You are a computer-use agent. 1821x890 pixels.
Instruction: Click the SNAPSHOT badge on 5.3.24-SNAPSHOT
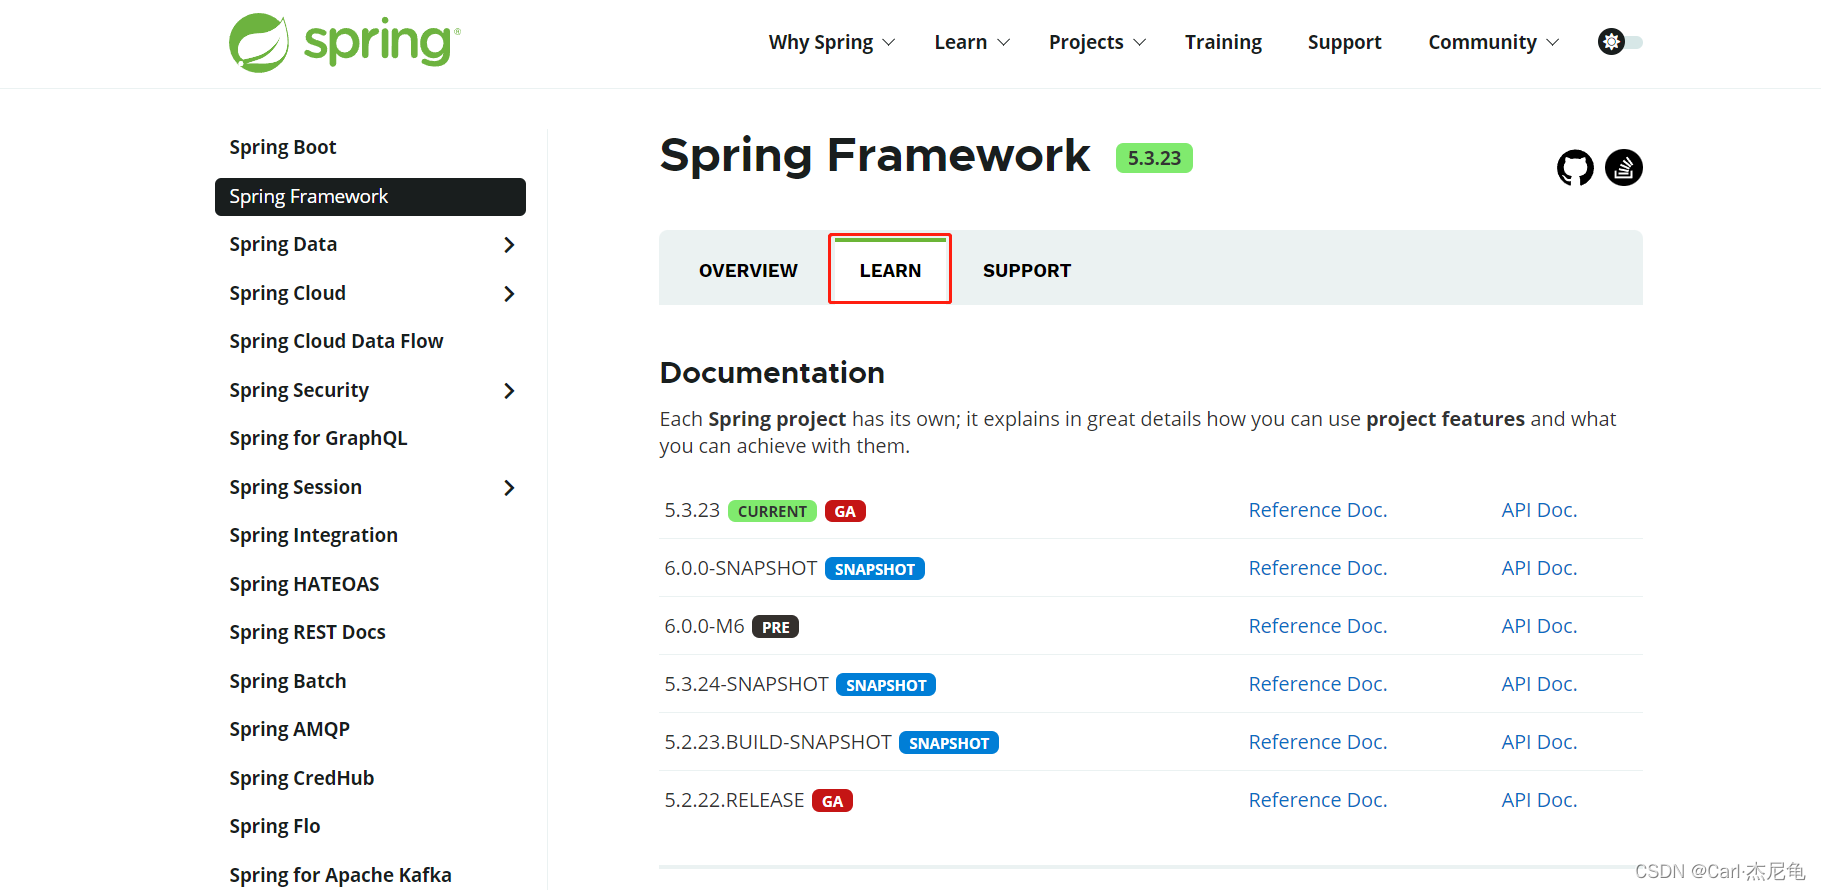click(886, 685)
